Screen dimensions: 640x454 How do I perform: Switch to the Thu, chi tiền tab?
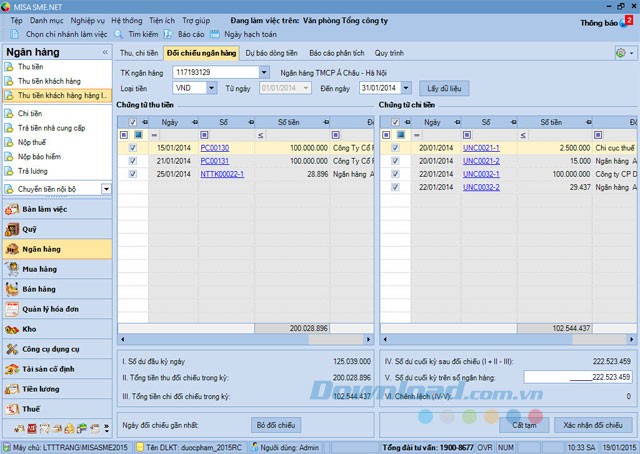(x=139, y=51)
